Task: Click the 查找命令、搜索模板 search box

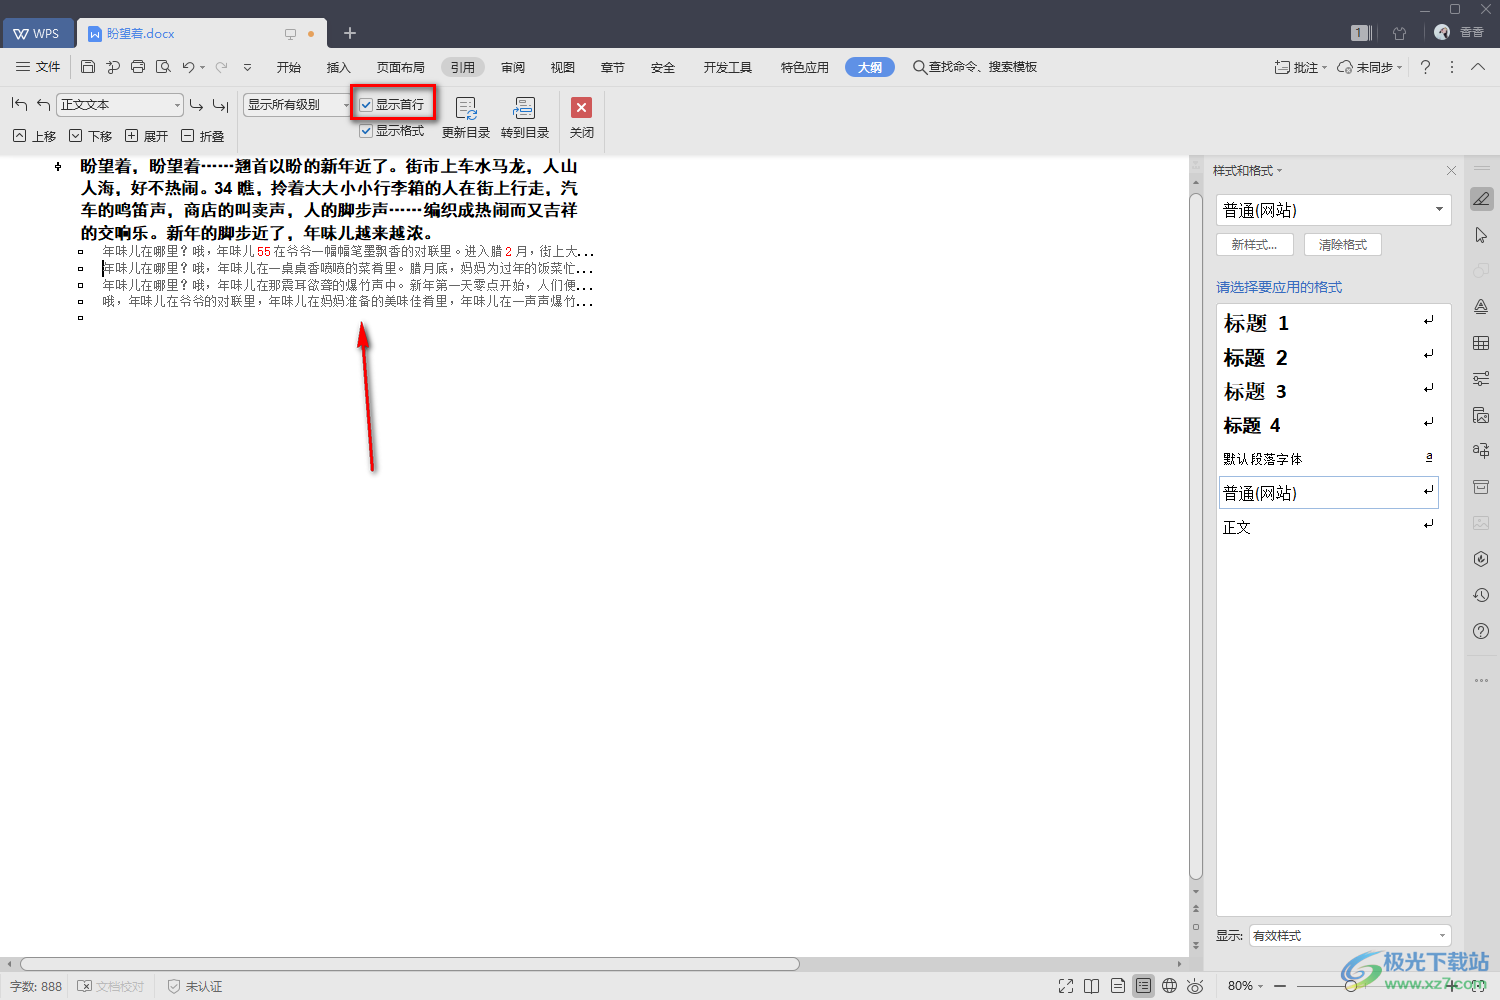Action: click(x=975, y=67)
